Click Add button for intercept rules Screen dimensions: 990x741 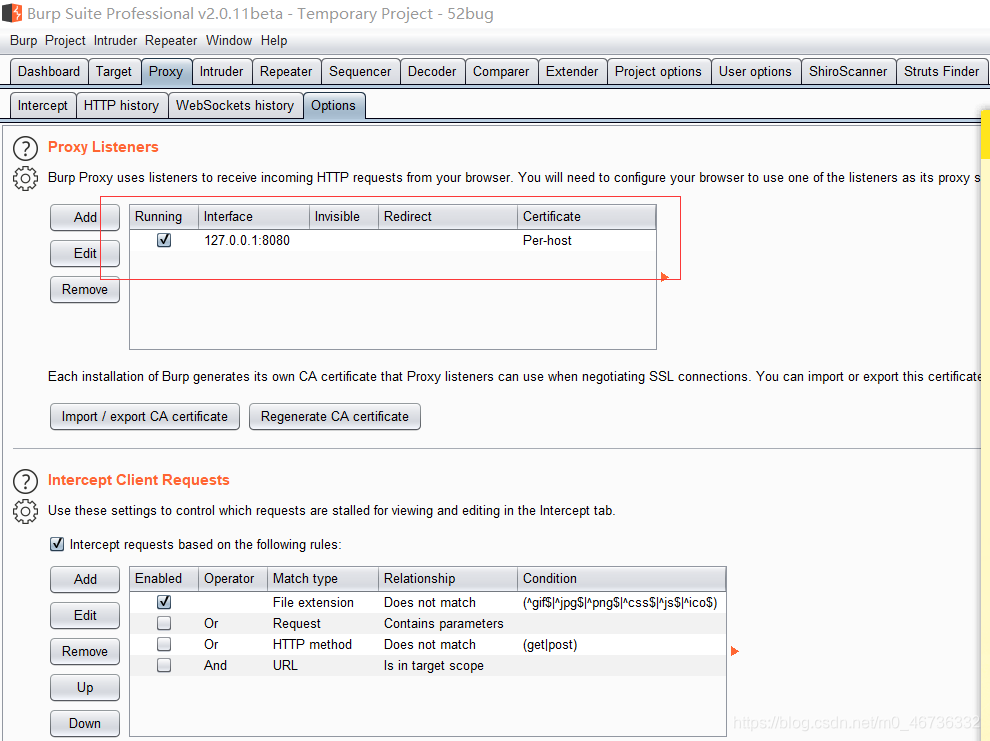tap(85, 579)
